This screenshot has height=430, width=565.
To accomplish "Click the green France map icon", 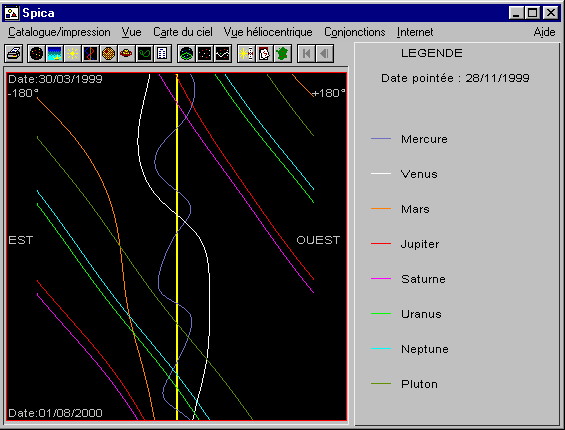I will (282, 54).
